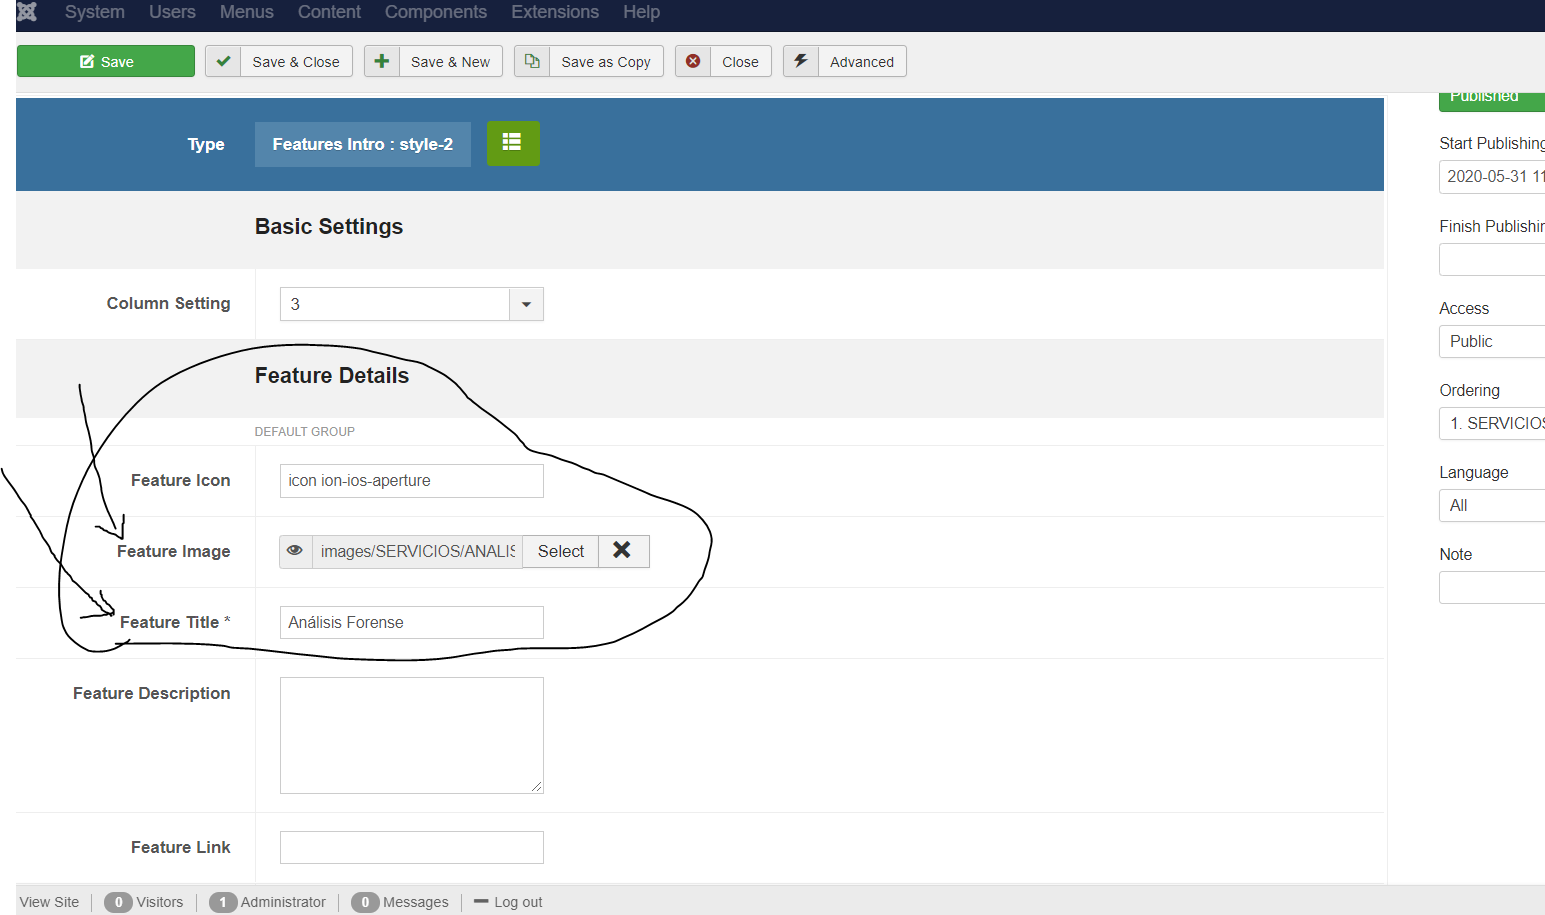The image size is (1545, 915).
Task: Open the Help menu
Action: [x=641, y=12]
